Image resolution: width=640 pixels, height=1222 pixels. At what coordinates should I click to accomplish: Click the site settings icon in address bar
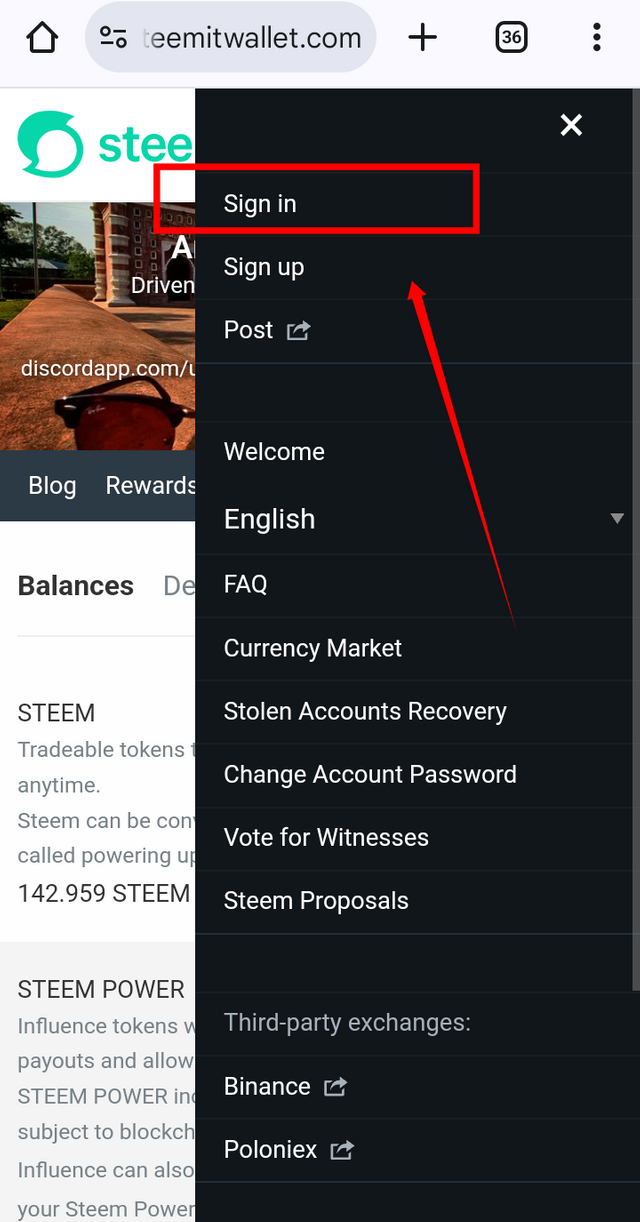click(x=113, y=39)
